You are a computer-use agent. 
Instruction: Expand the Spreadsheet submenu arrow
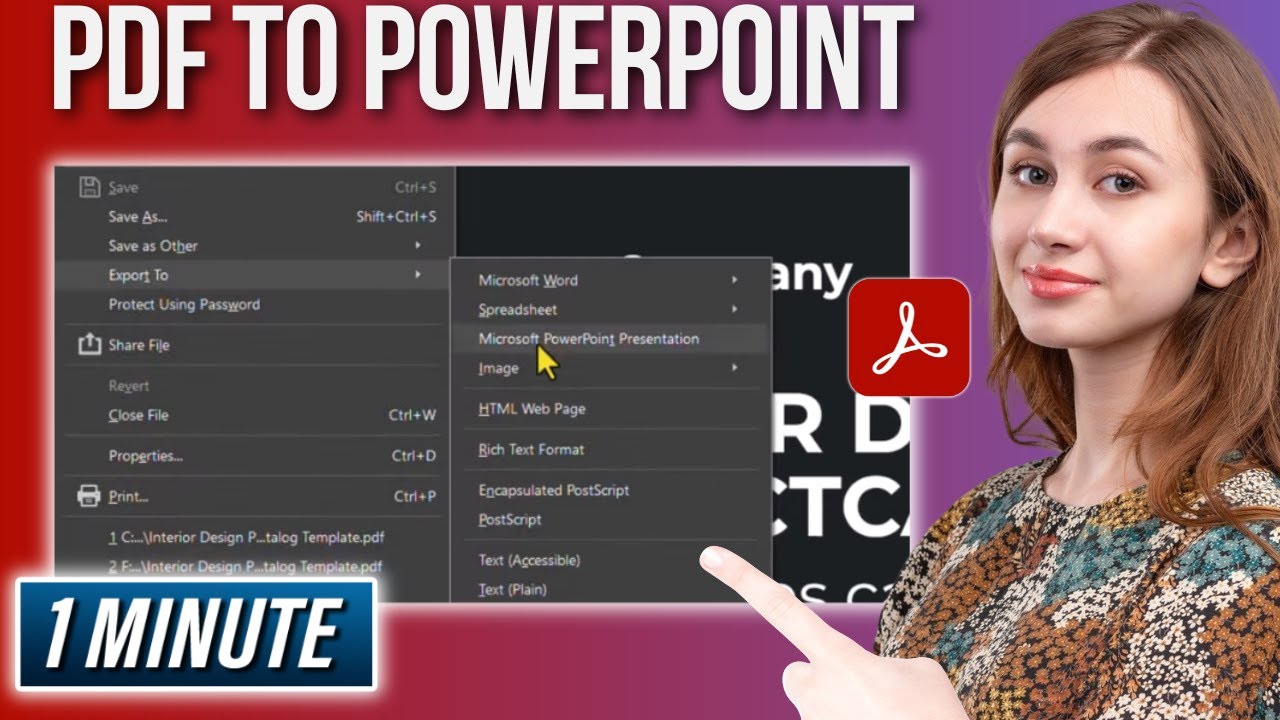click(x=735, y=309)
